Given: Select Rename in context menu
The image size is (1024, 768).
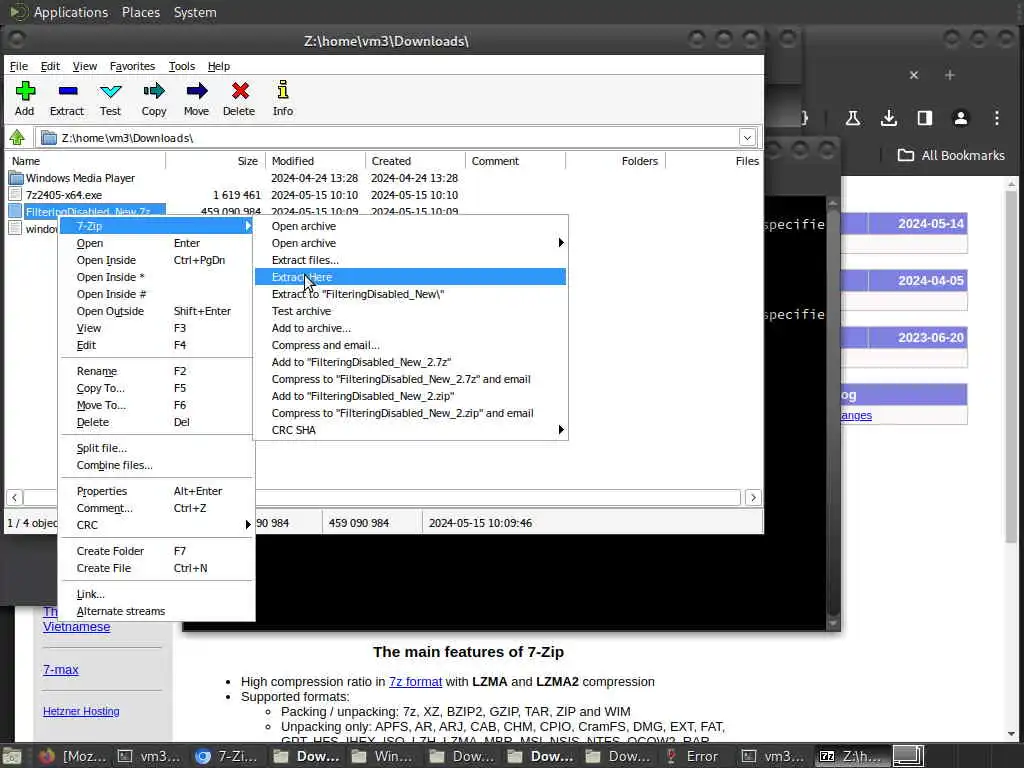Looking at the screenshot, I should click(x=155, y=371).
